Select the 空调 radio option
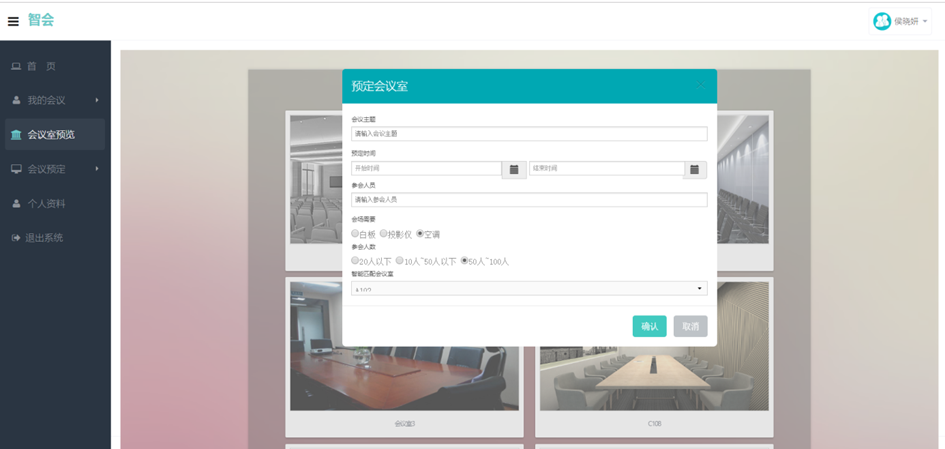Viewport: 945px width, 449px height. (420, 233)
